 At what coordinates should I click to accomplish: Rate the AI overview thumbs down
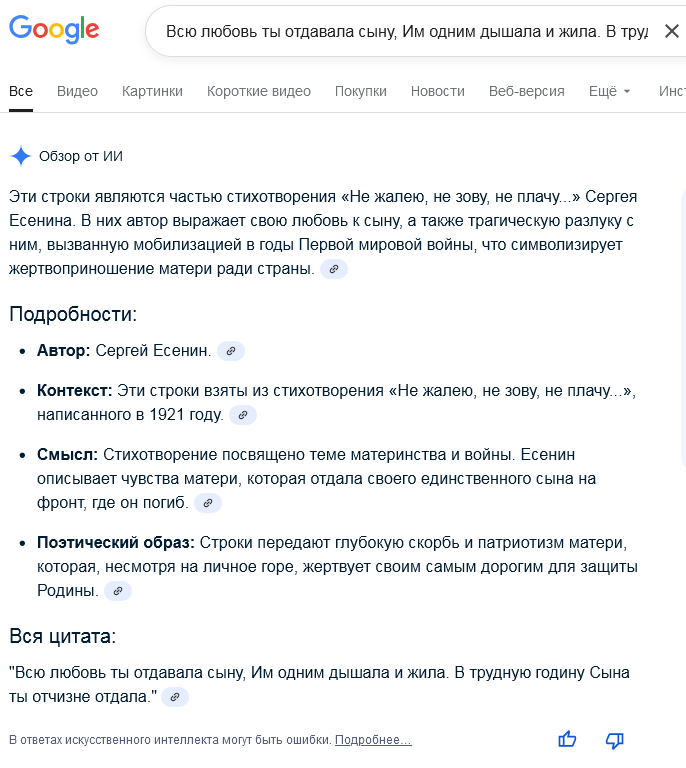point(615,740)
